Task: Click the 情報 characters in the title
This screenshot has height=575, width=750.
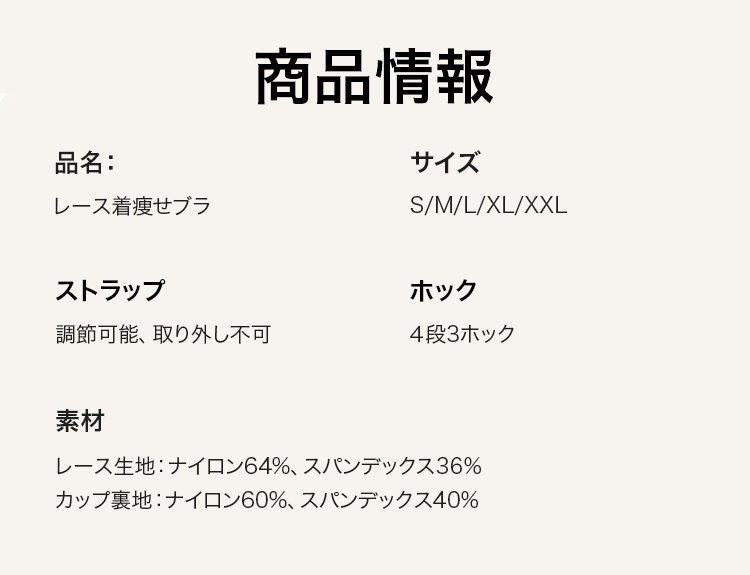Action: pyautogui.click(x=434, y=77)
